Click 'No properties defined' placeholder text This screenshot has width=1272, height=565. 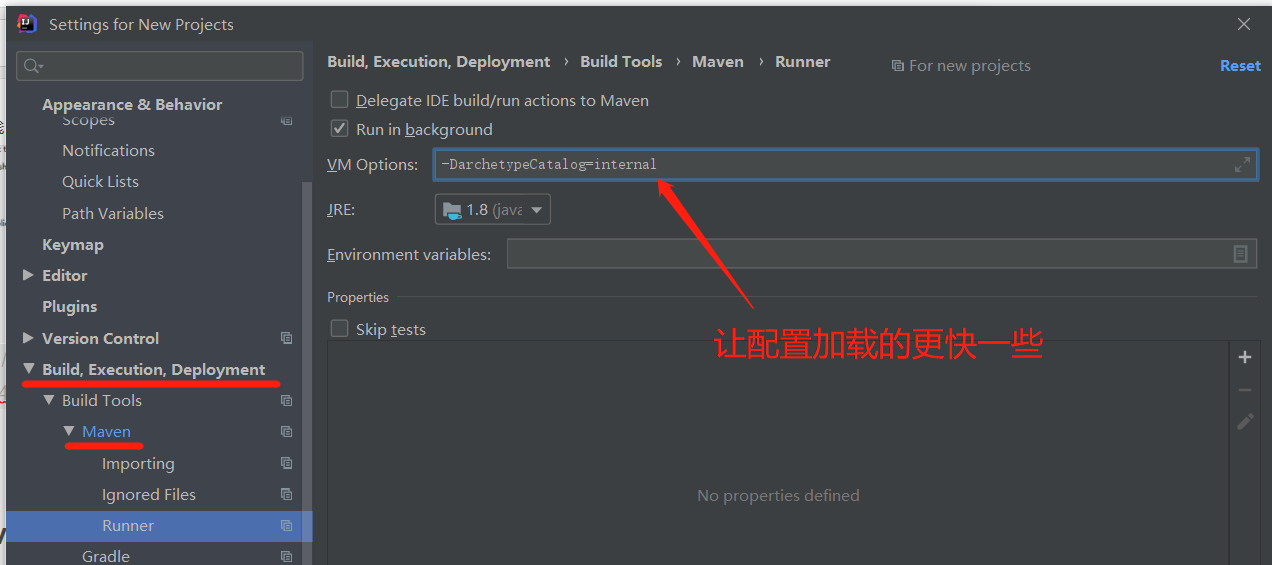point(778,495)
